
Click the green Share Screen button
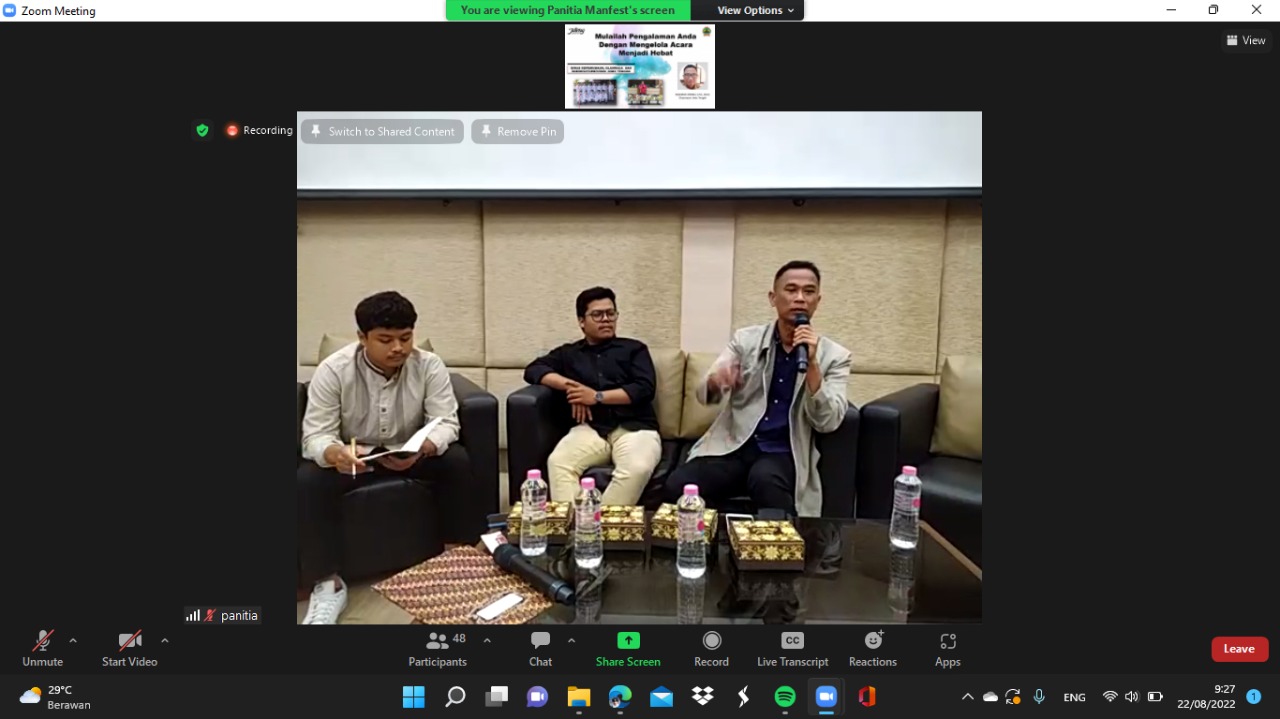pos(628,648)
